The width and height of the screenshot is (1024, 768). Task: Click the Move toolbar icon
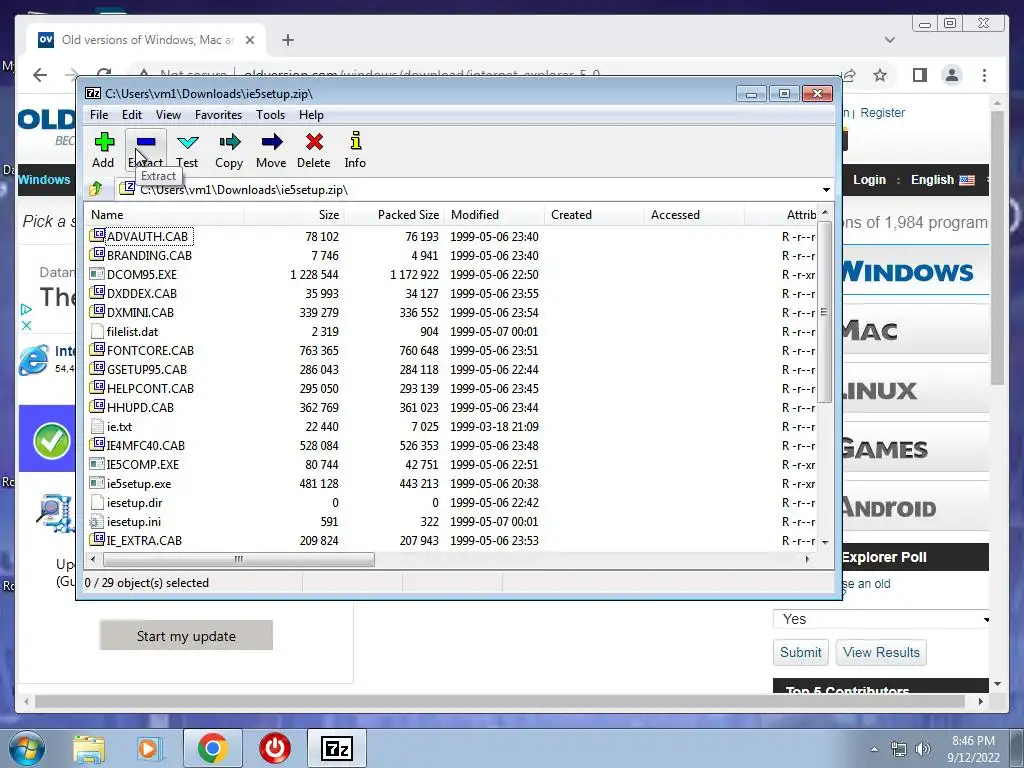(x=271, y=150)
